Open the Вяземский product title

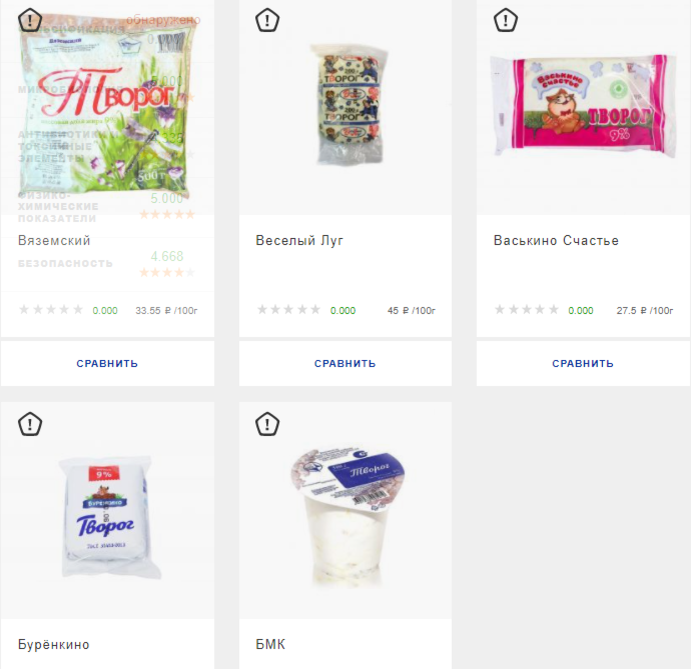(54, 241)
